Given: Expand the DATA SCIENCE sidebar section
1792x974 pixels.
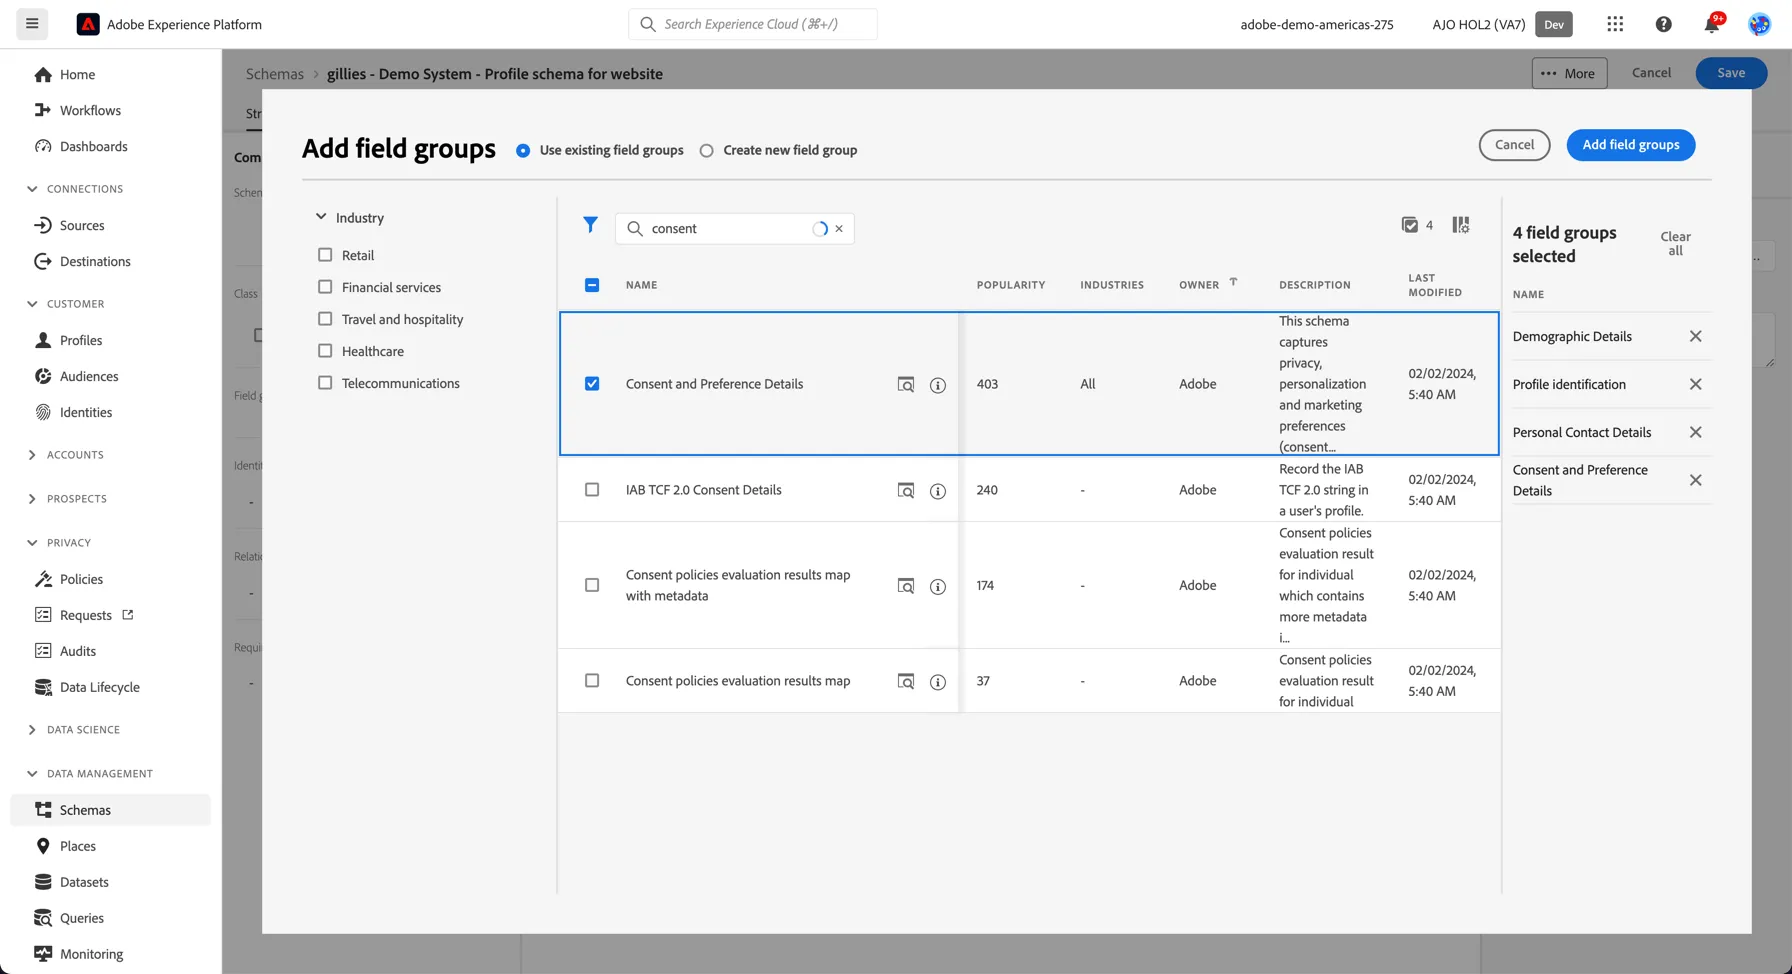Looking at the screenshot, I should [x=32, y=730].
